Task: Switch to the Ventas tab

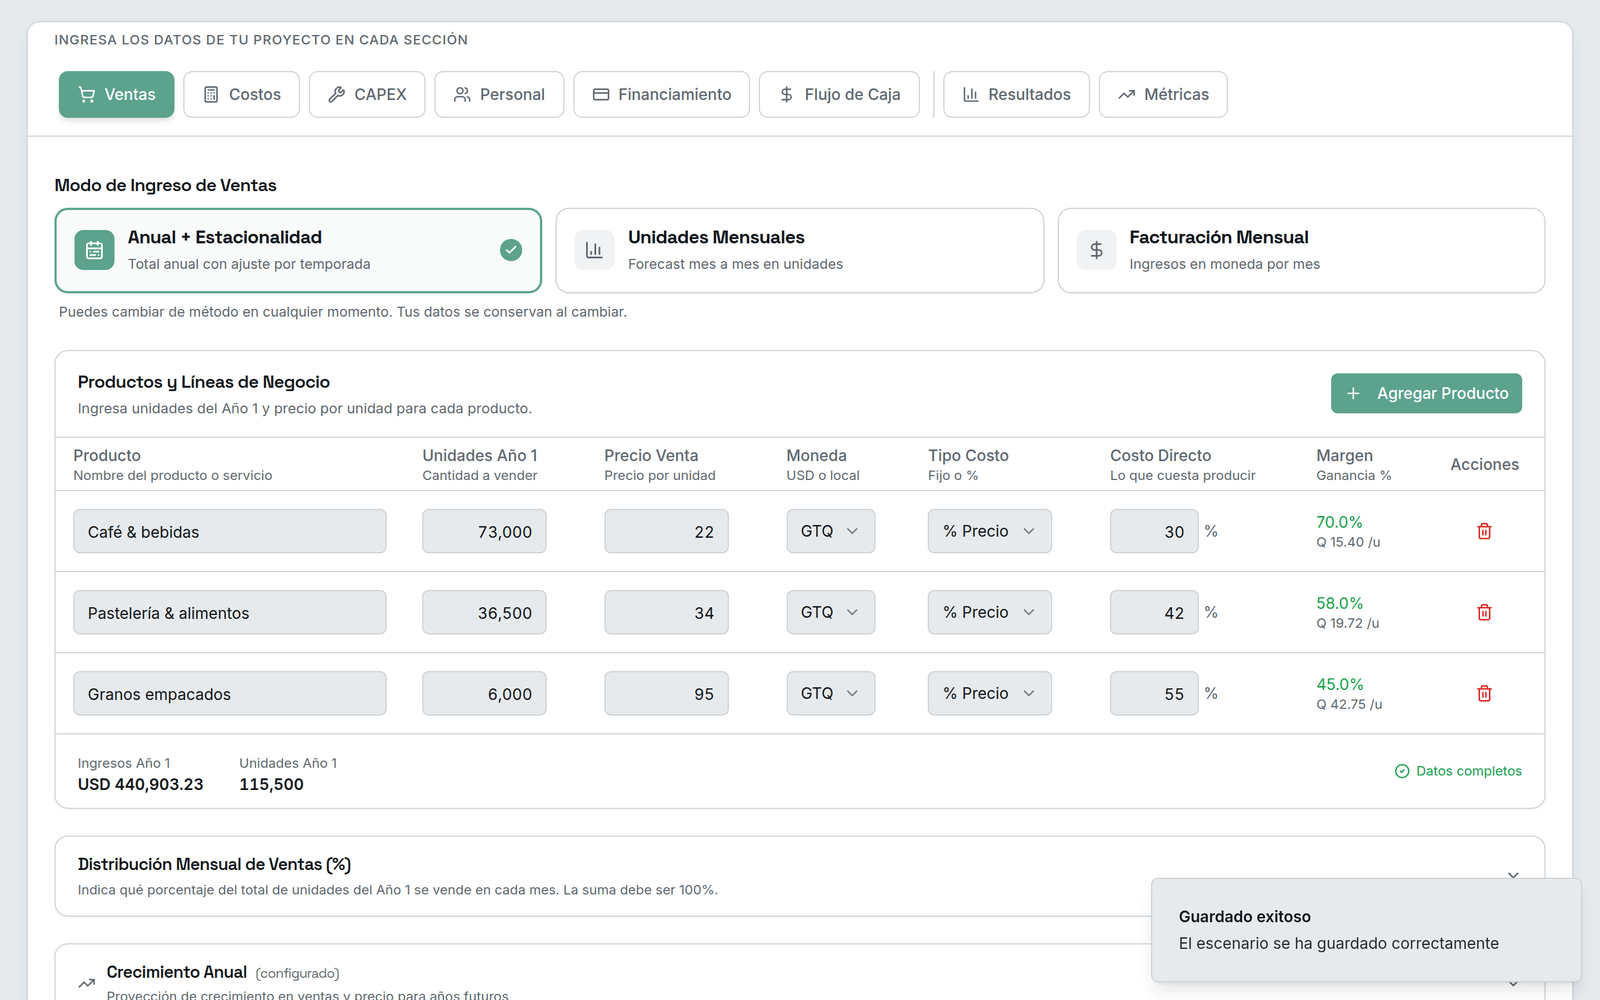Action: pyautogui.click(x=116, y=94)
